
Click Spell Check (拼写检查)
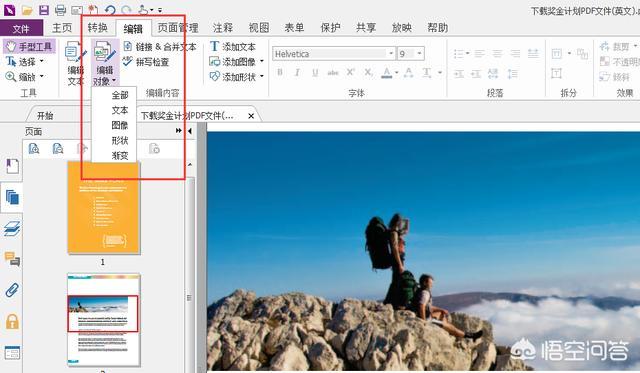[146, 62]
